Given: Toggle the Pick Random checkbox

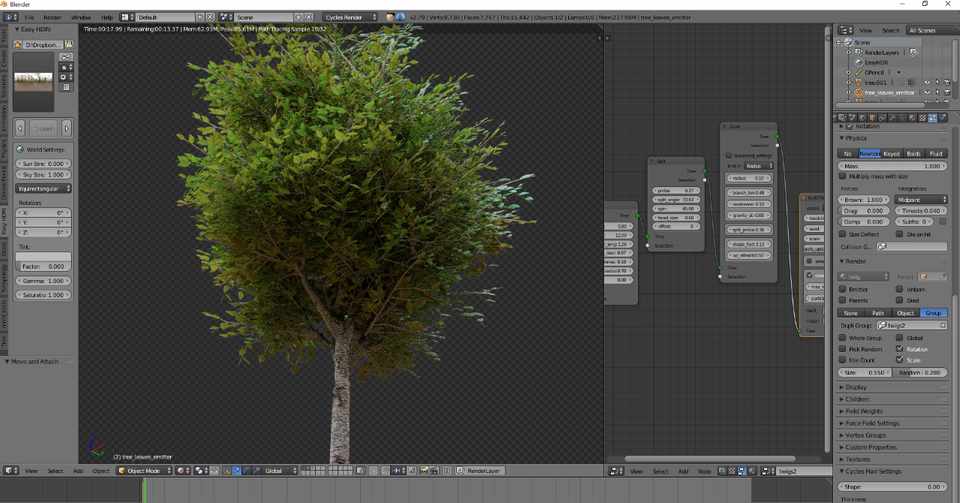Looking at the screenshot, I should 843,349.
